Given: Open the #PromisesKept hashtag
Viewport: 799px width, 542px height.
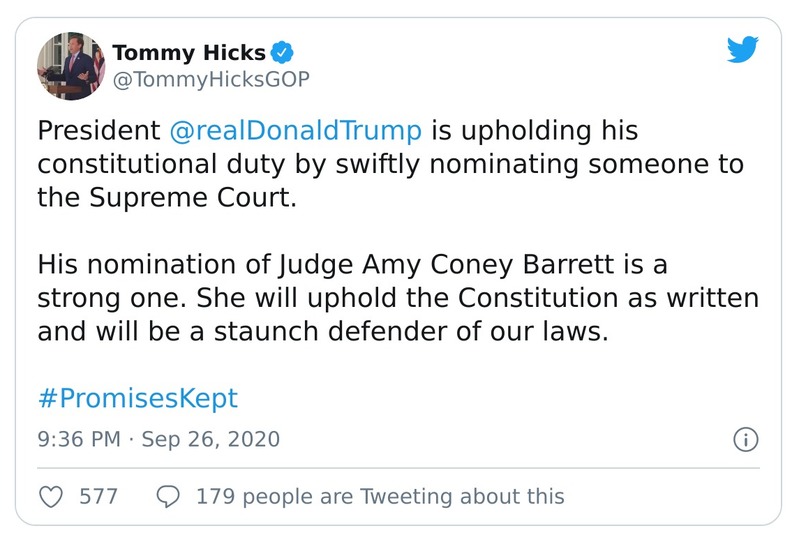Looking at the screenshot, I should tap(138, 398).
